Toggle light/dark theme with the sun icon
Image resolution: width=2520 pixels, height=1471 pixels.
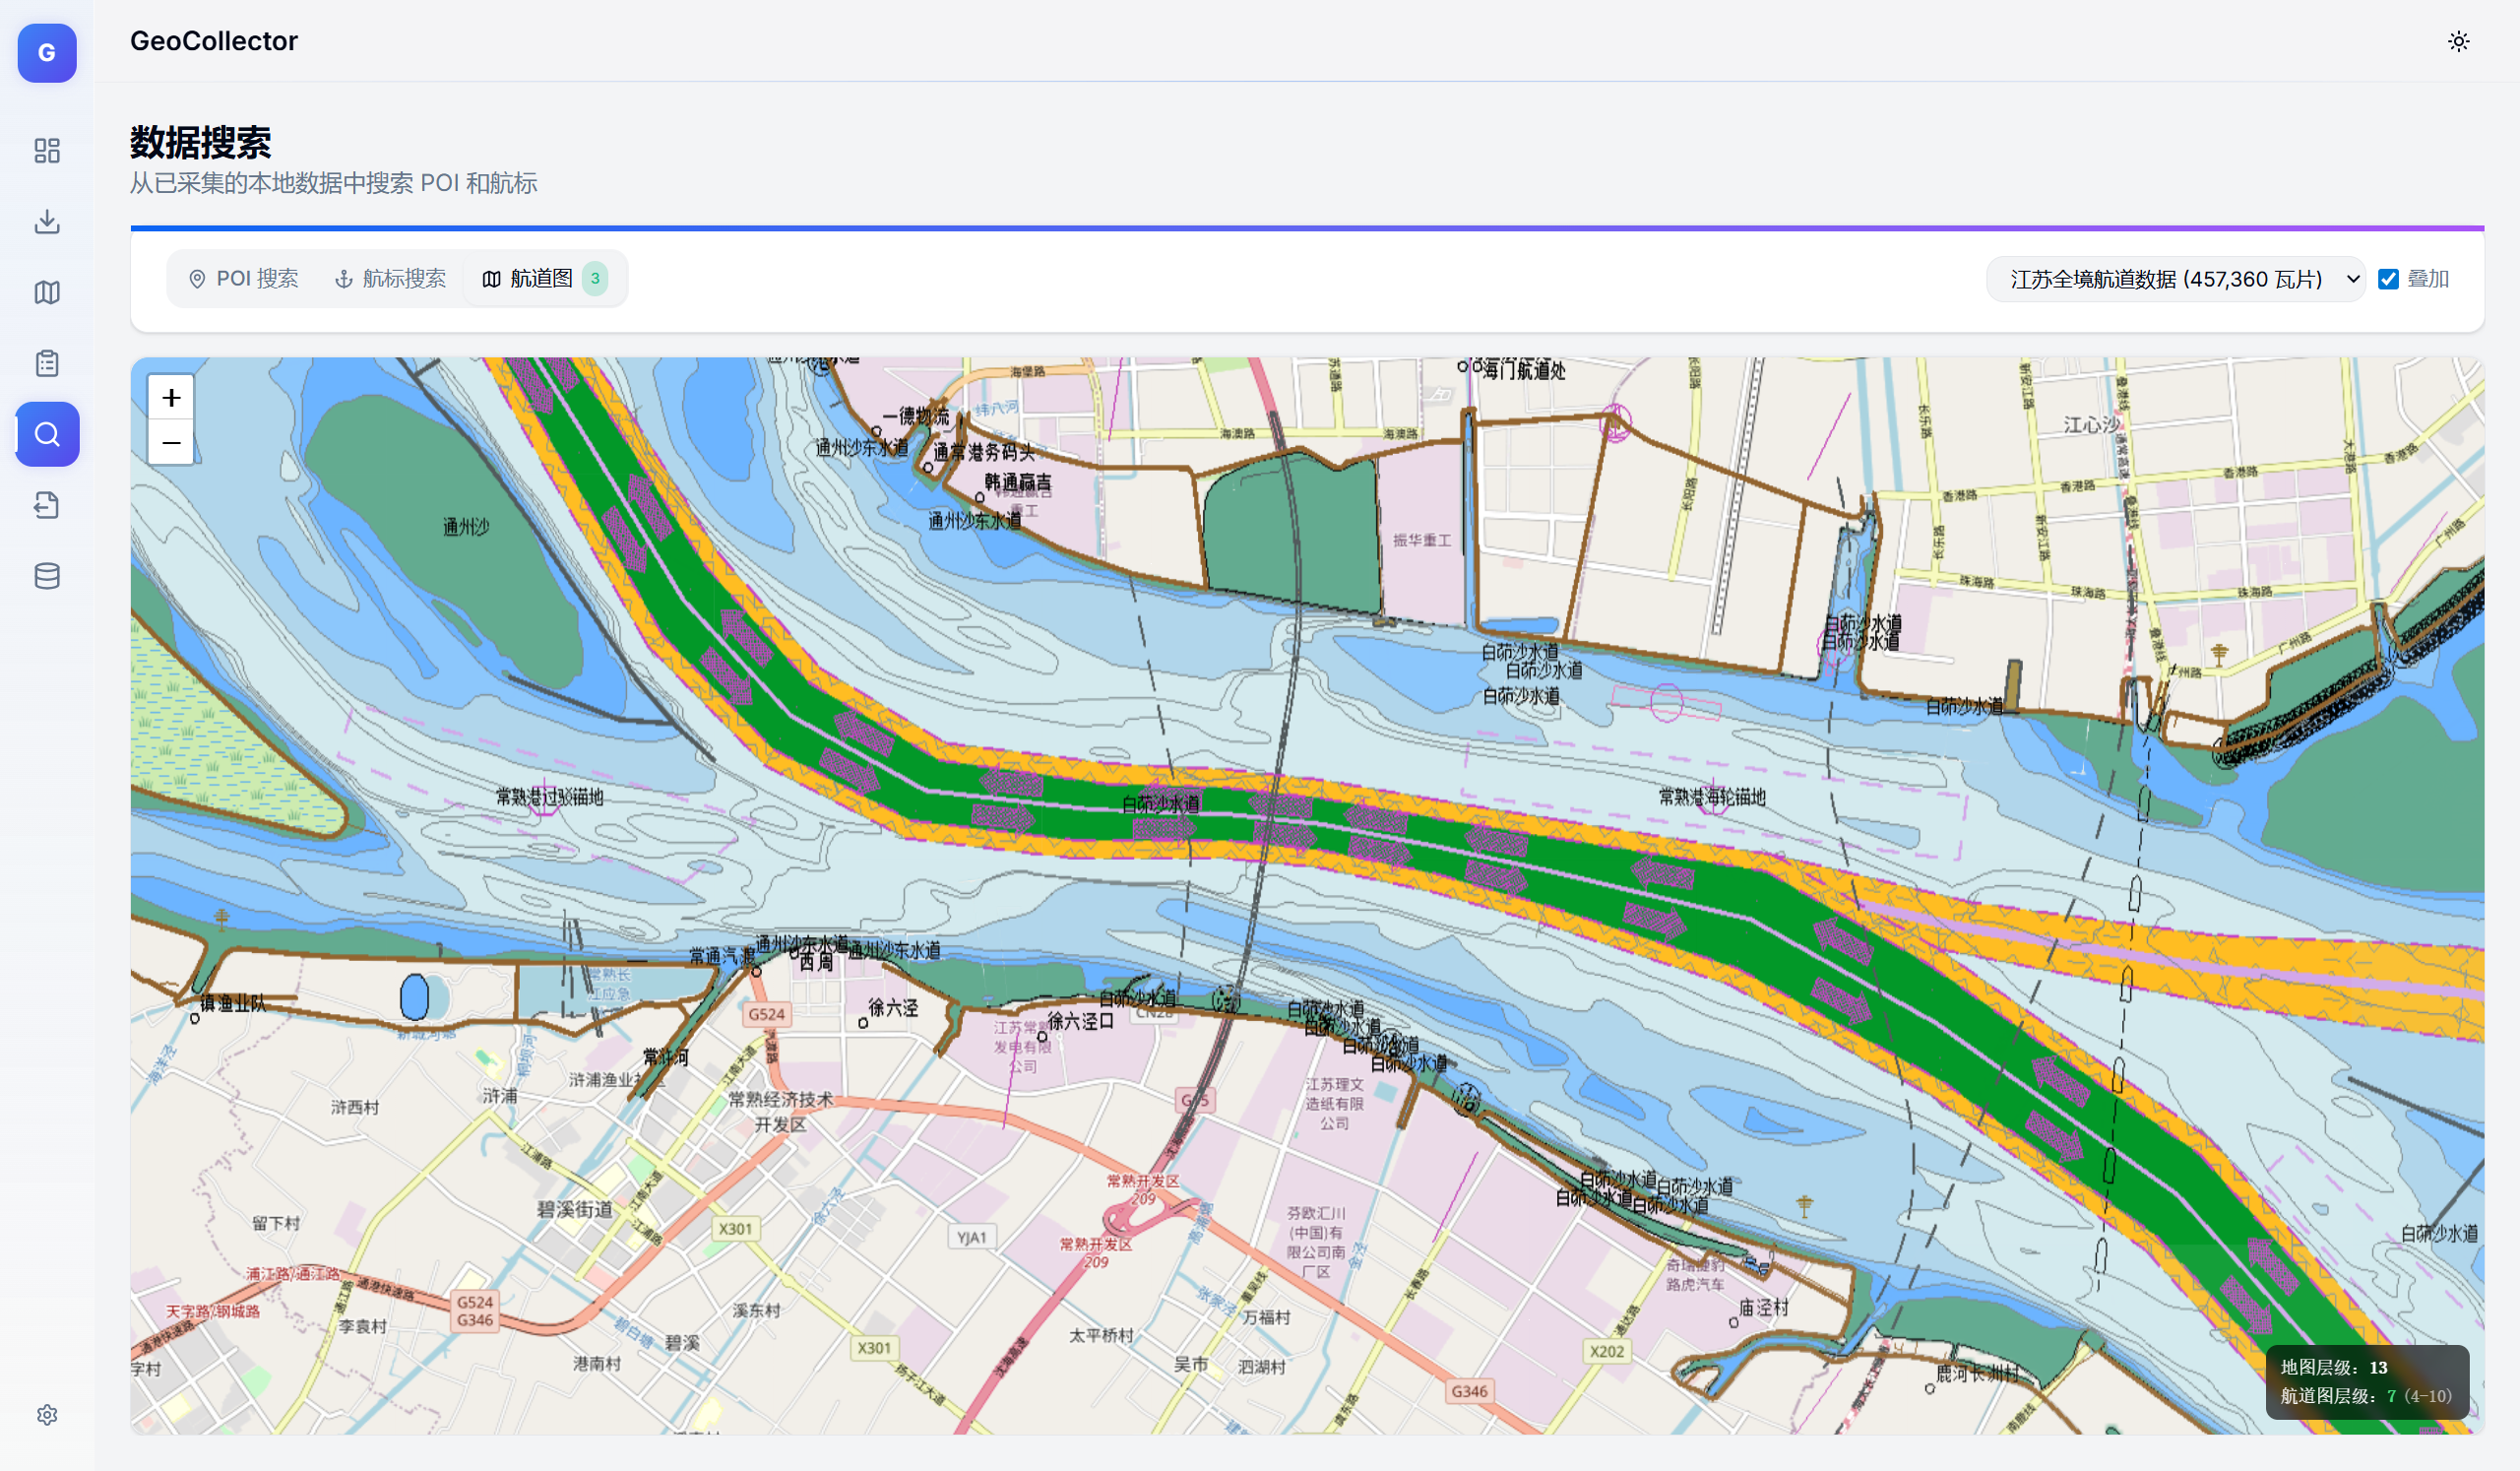tap(2459, 41)
